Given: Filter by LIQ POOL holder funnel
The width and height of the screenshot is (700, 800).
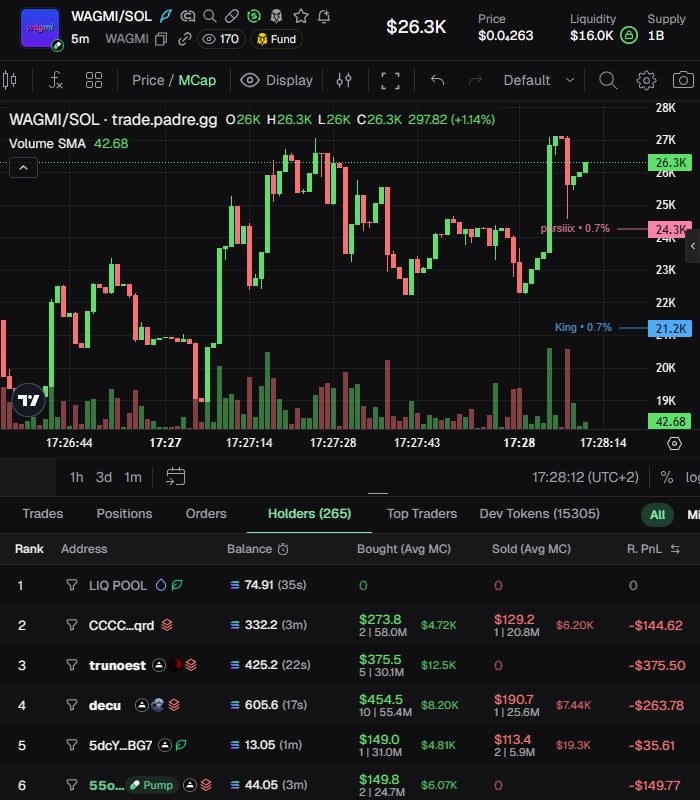Looking at the screenshot, I should point(72,585).
